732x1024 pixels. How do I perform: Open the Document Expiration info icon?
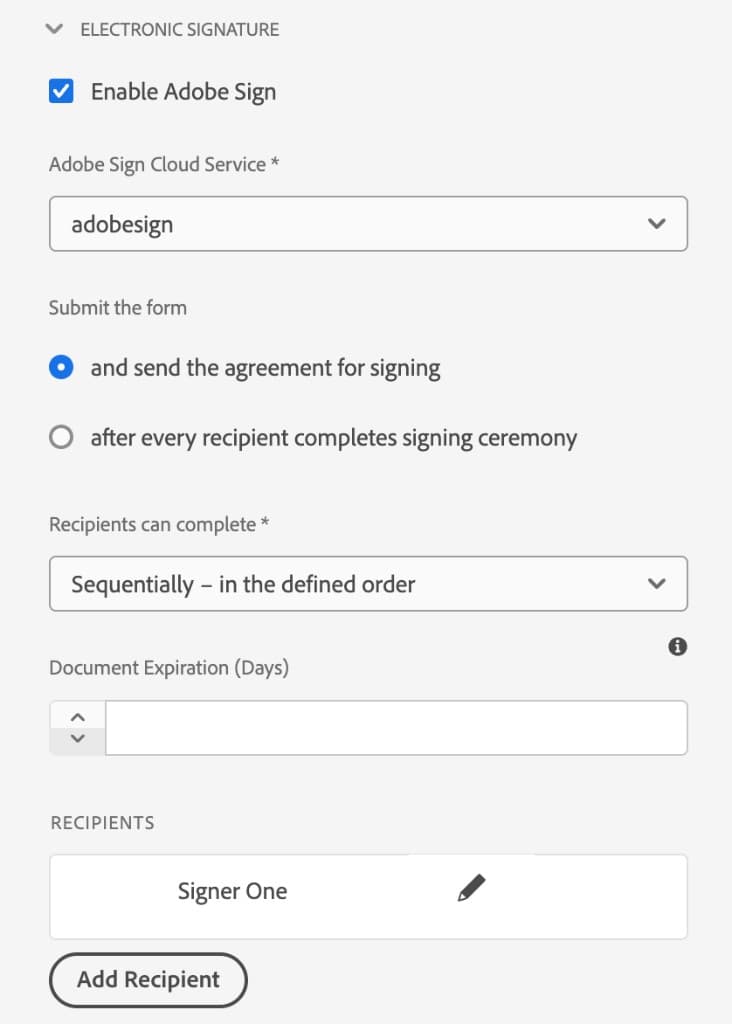[x=677, y=647]
